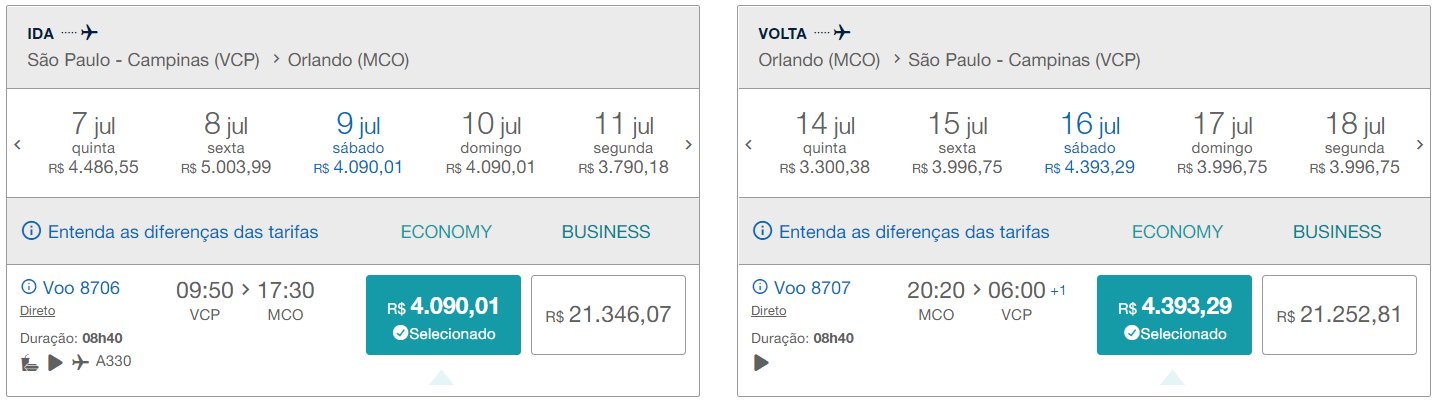Image resolution: width=1438 pixels, height=403 pixels.
Task: Select the Economy fare R$ 4.393,29
Action: 1174,315
